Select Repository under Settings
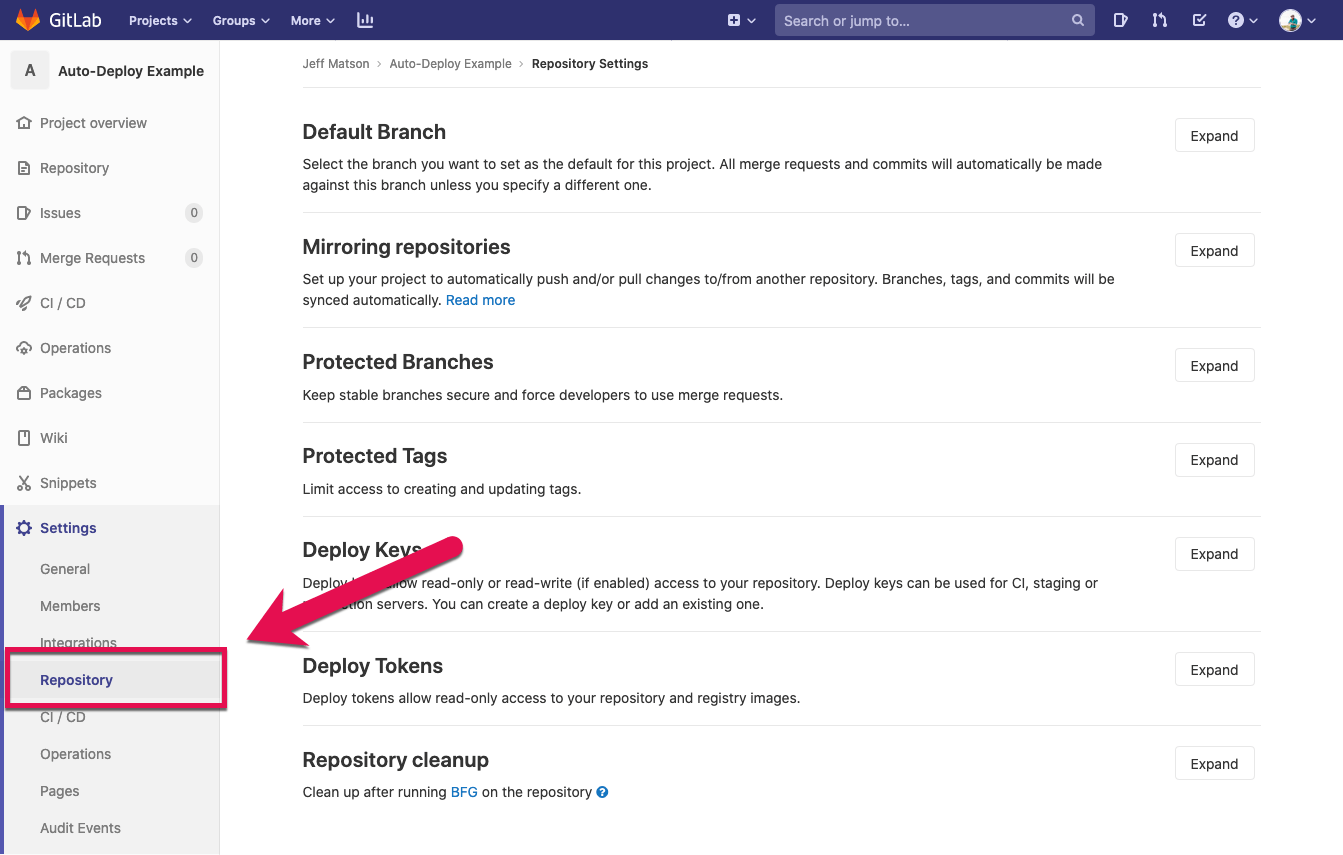The width and height of the screenshot is (1343, 855). pos(77,679)
